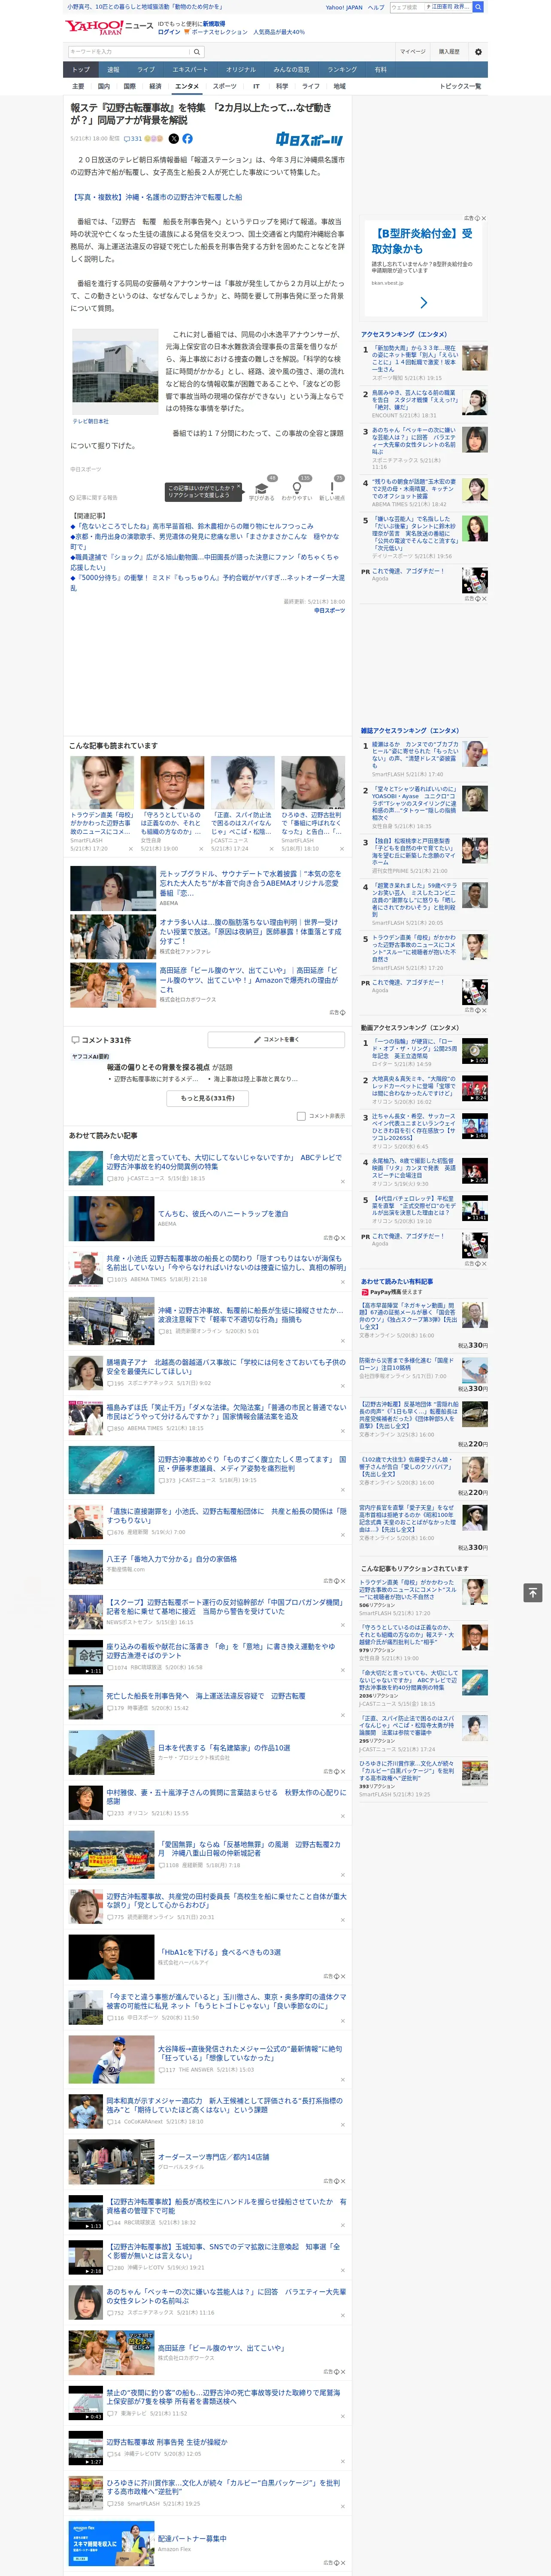Viewport: 551px width, 2576px height.
Task: Click the blue web search button
Action: tap(478, 7)
